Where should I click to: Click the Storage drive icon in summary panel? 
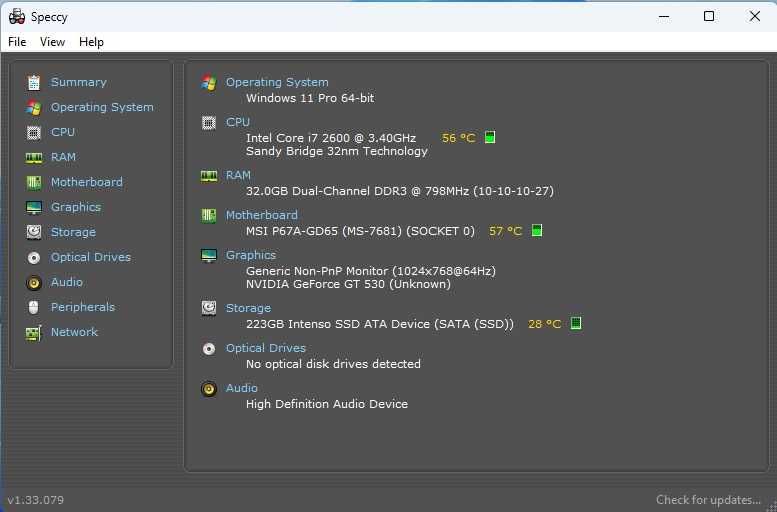(x=209, y=308)
